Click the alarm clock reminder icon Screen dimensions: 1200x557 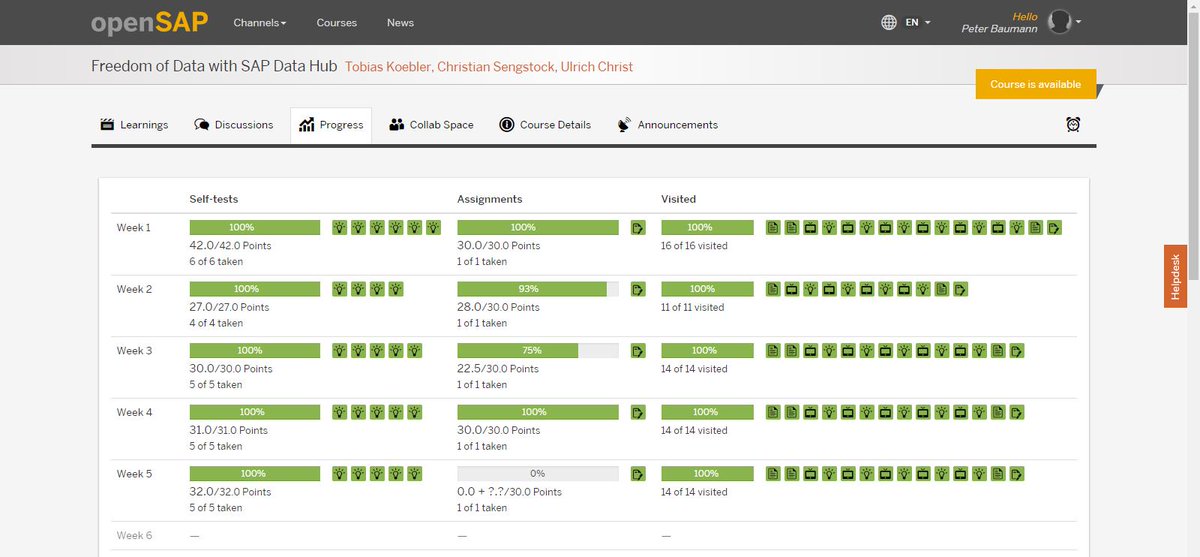pyautogui.click(x=1073, y=125)
